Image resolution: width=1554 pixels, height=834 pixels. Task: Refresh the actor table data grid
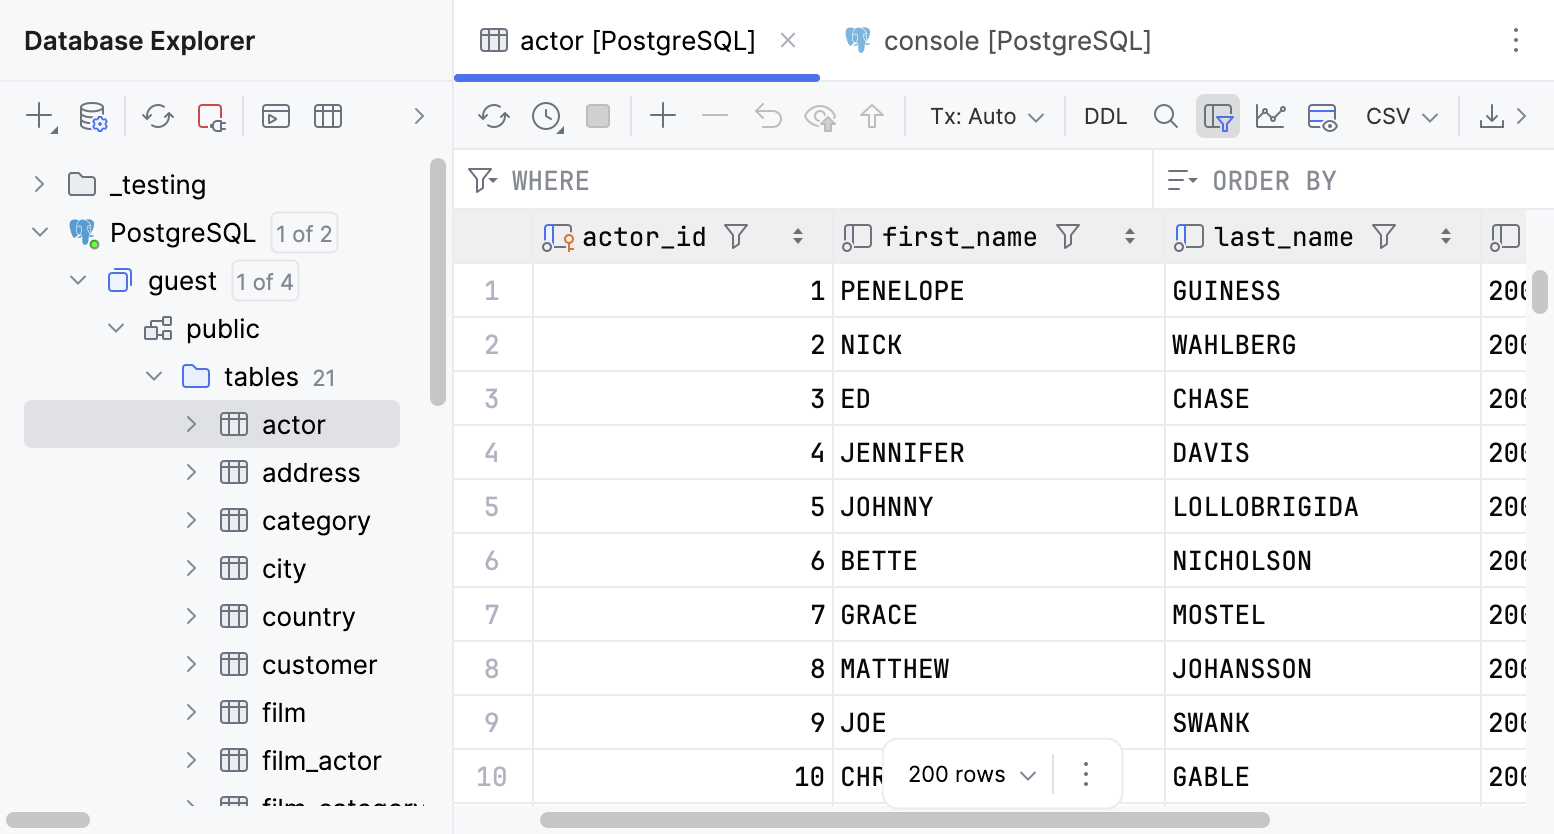[492, 116]
